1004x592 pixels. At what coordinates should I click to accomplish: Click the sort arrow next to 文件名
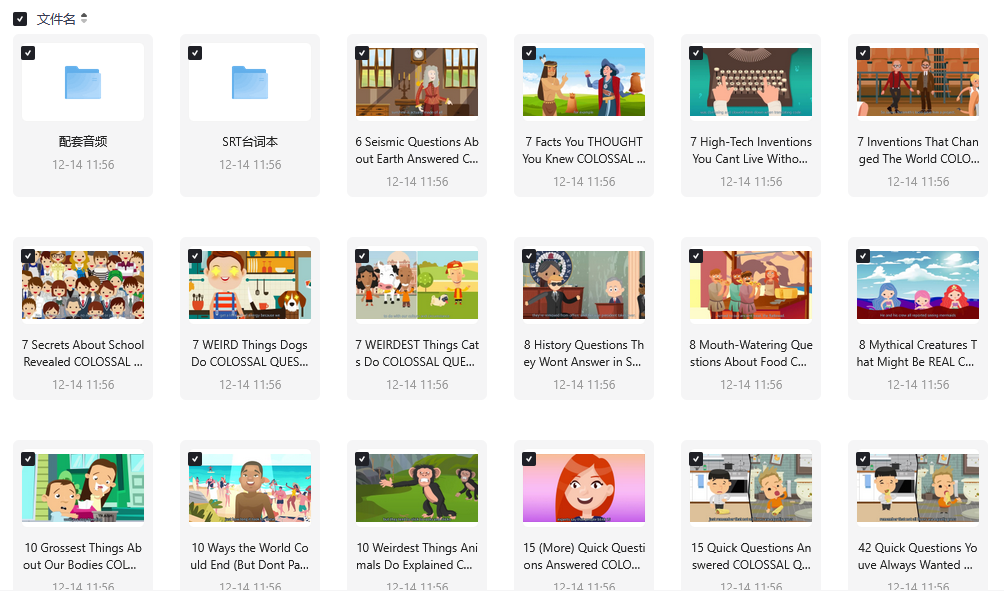pos(84,19)
